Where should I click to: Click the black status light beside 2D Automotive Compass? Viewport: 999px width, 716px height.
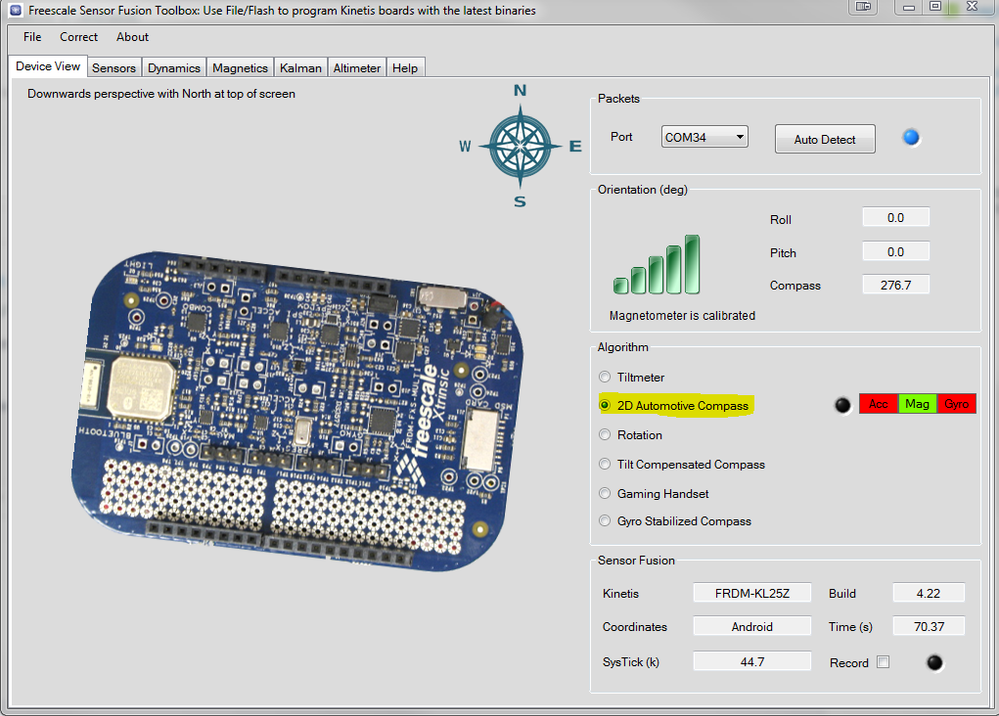(x=843, y=404)
